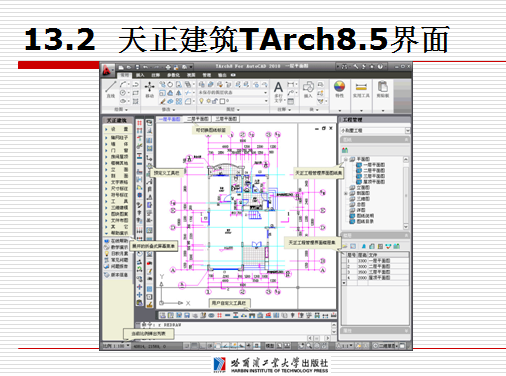Expand the 剖面图 node in project tree

[346, 193]
